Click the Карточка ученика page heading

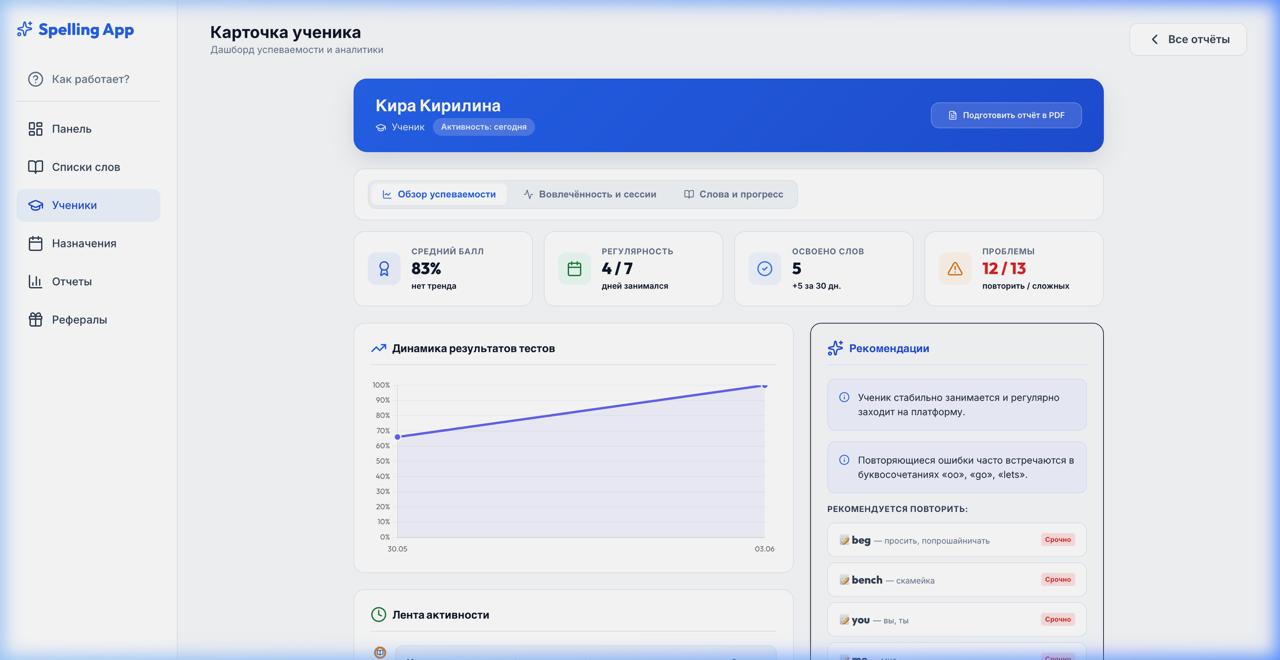coord(285,32)
